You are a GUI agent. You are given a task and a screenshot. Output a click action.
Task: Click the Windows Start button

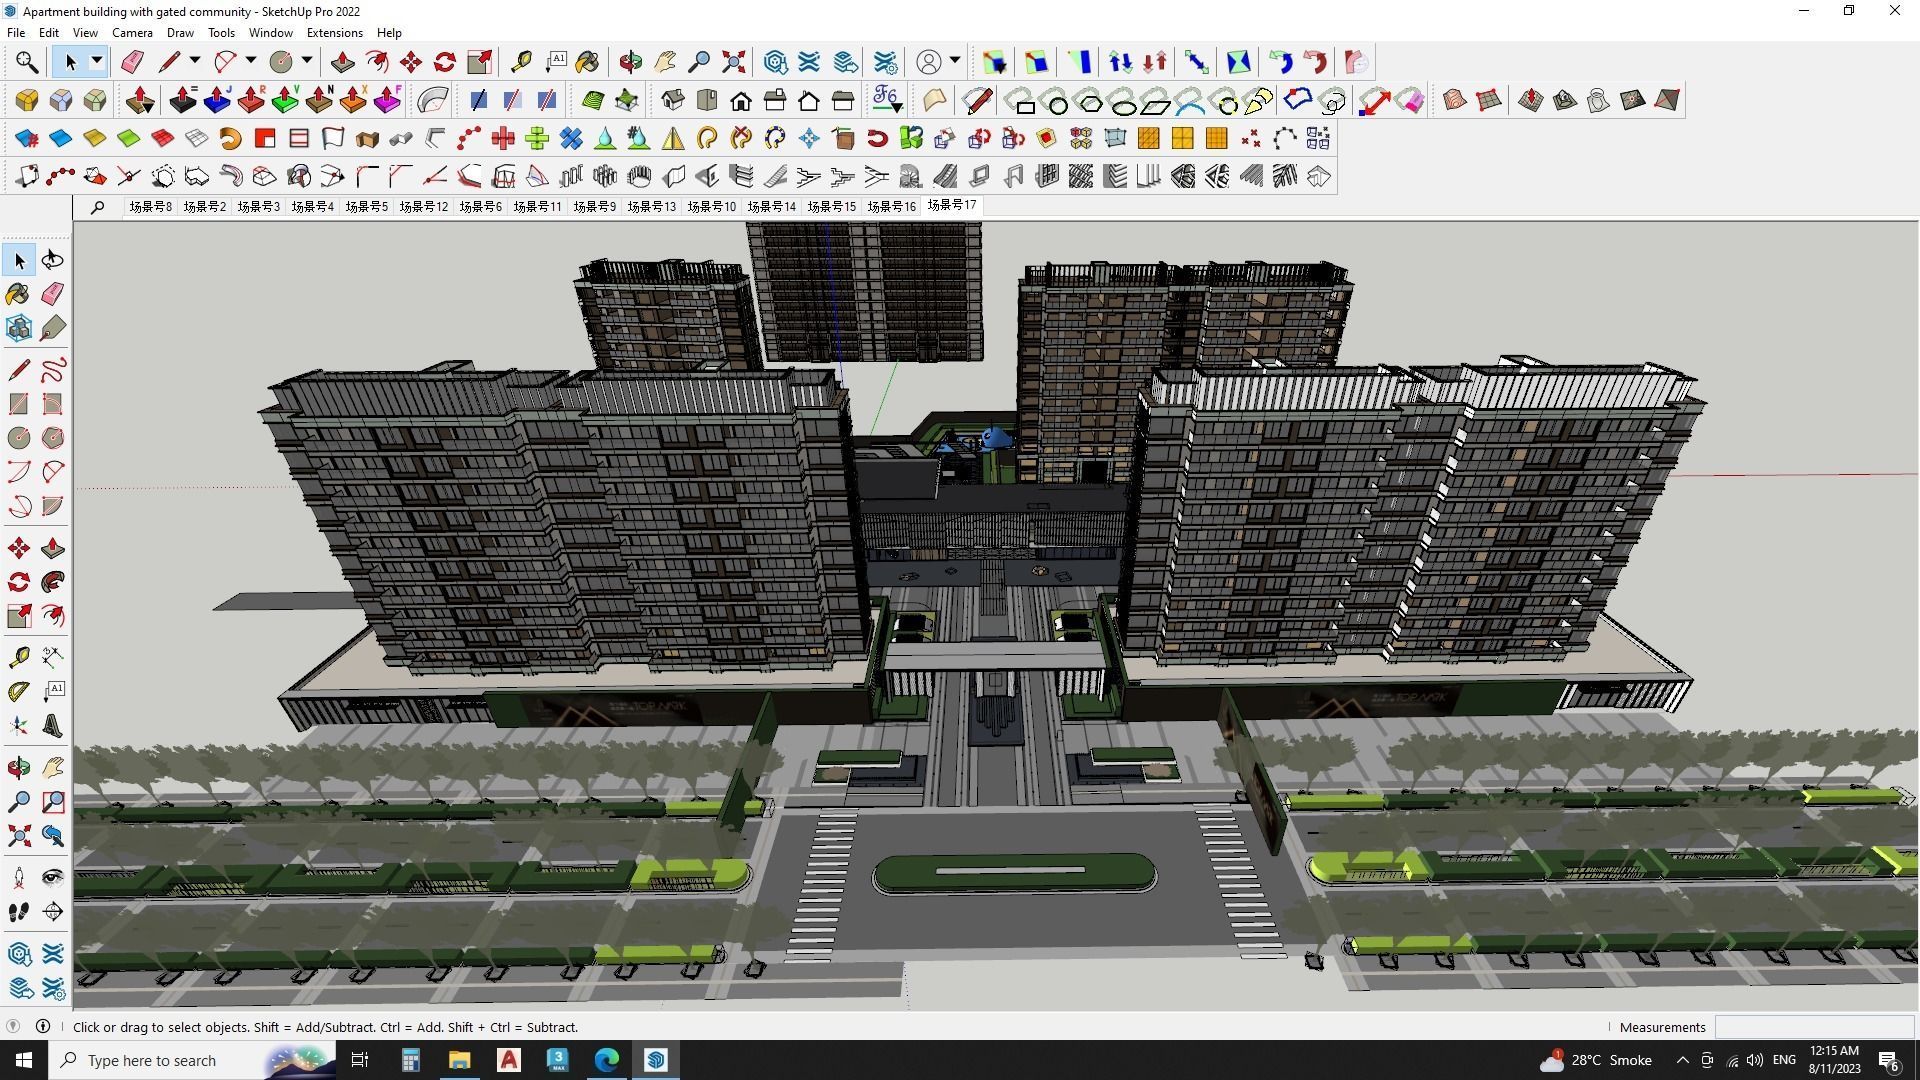click(21, 1060)
